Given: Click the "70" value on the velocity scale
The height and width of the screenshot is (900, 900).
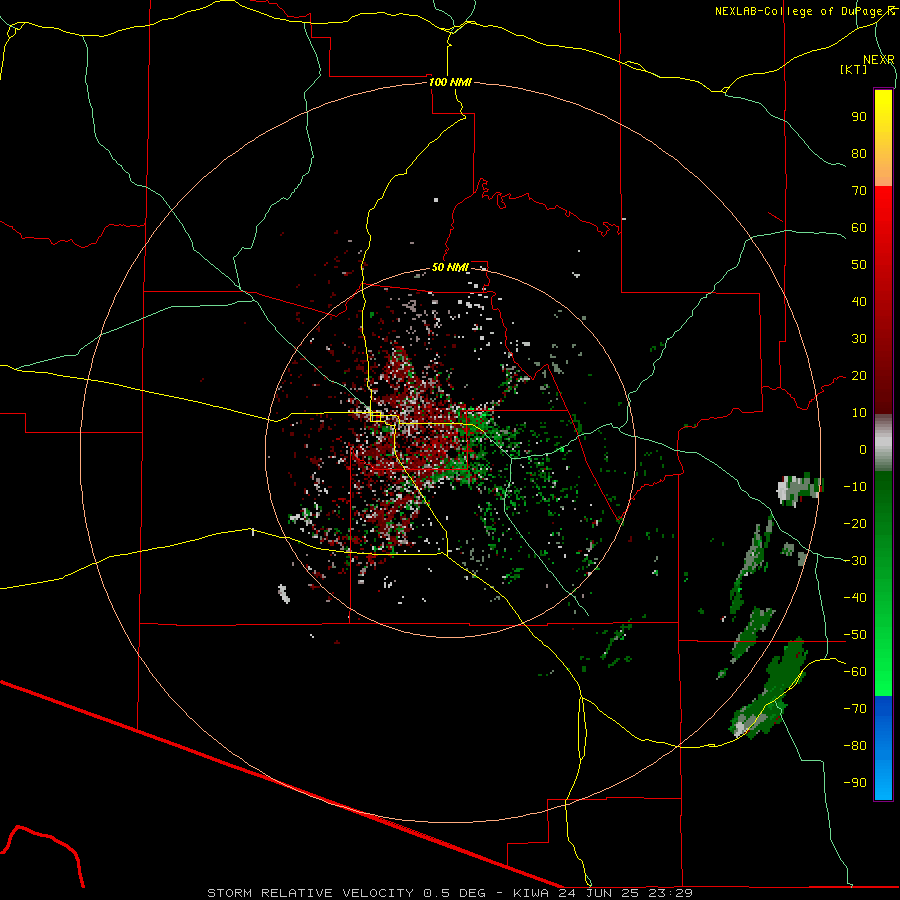Looking at the screenshot, I should (x=859, y=191).
